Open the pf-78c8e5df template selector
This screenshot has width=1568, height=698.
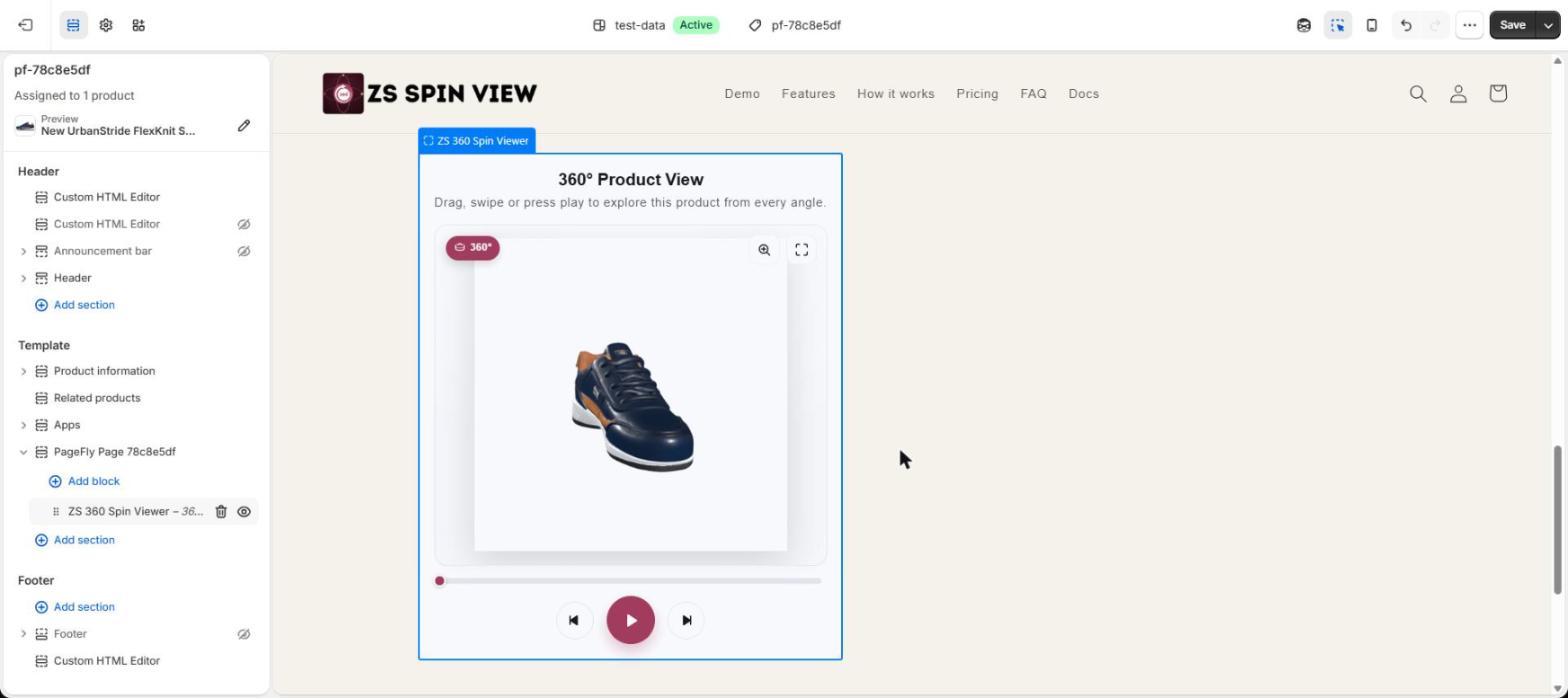(796, 25)
